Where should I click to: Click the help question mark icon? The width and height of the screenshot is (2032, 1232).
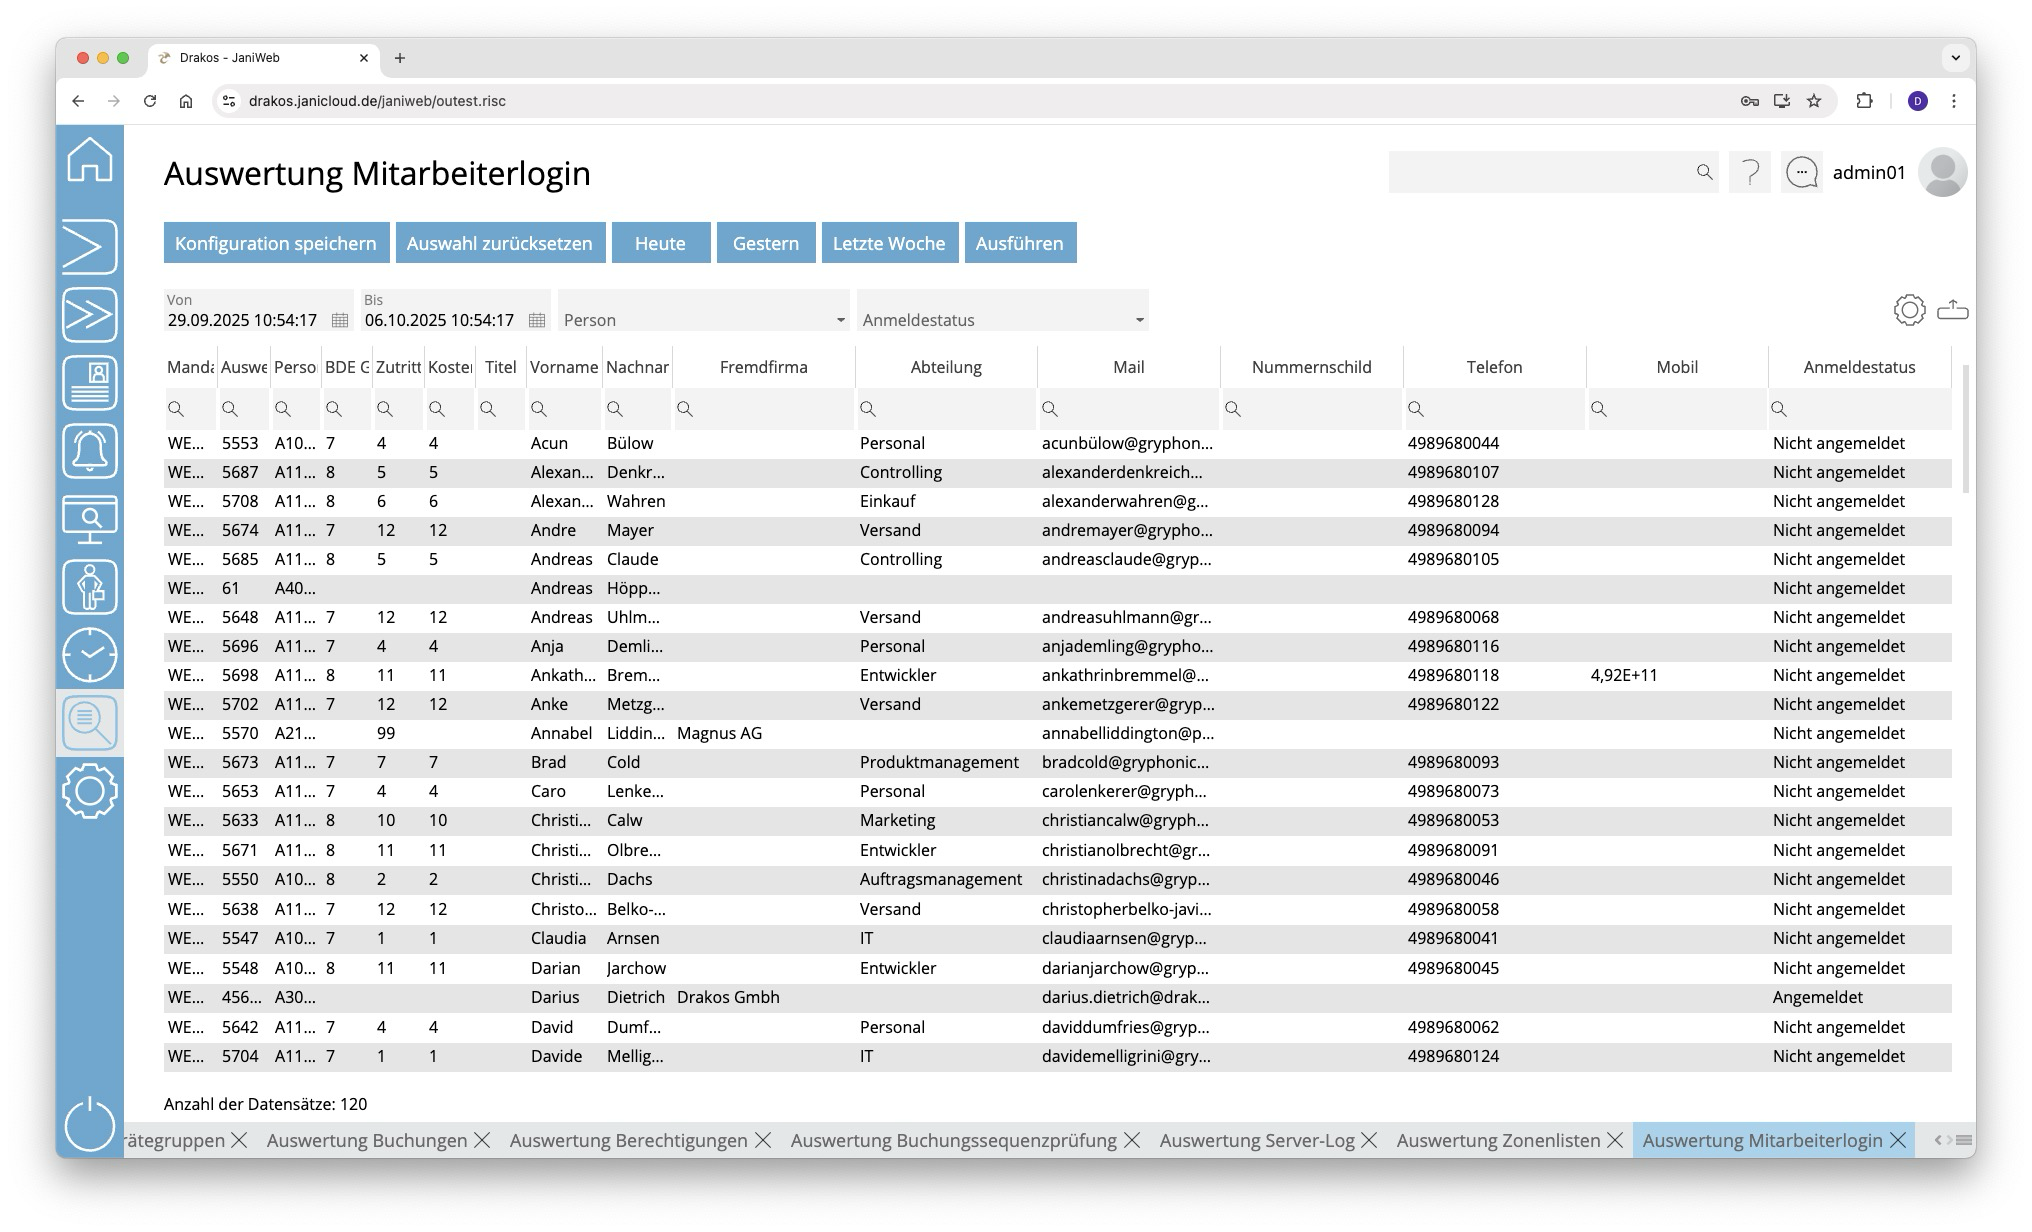click(1750, 173)
